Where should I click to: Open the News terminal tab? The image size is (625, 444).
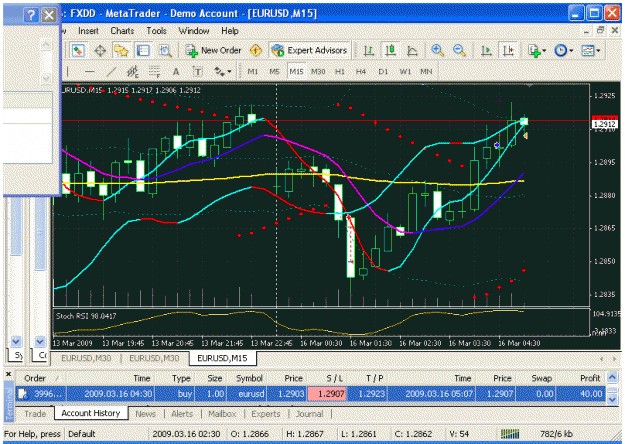(x=145, y=414)
